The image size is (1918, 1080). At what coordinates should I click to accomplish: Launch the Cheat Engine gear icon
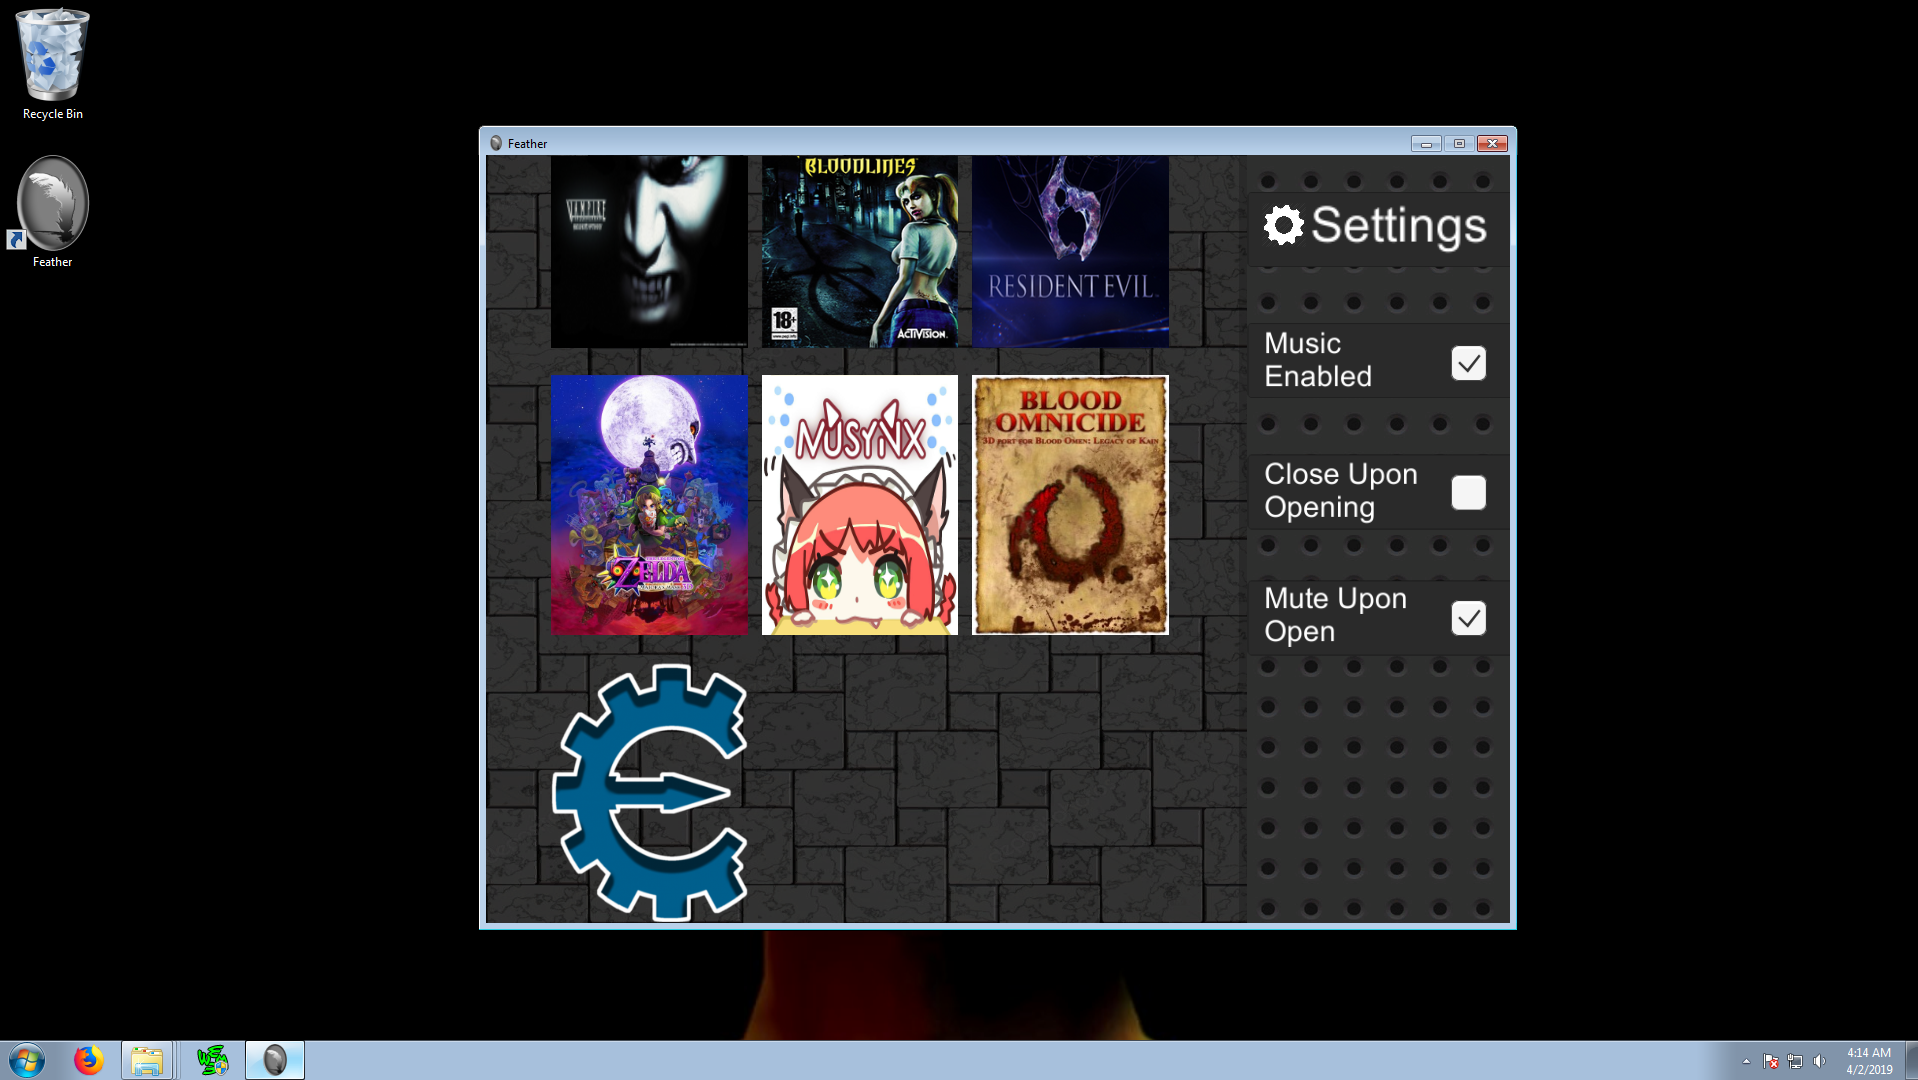(x=649, y=791)
